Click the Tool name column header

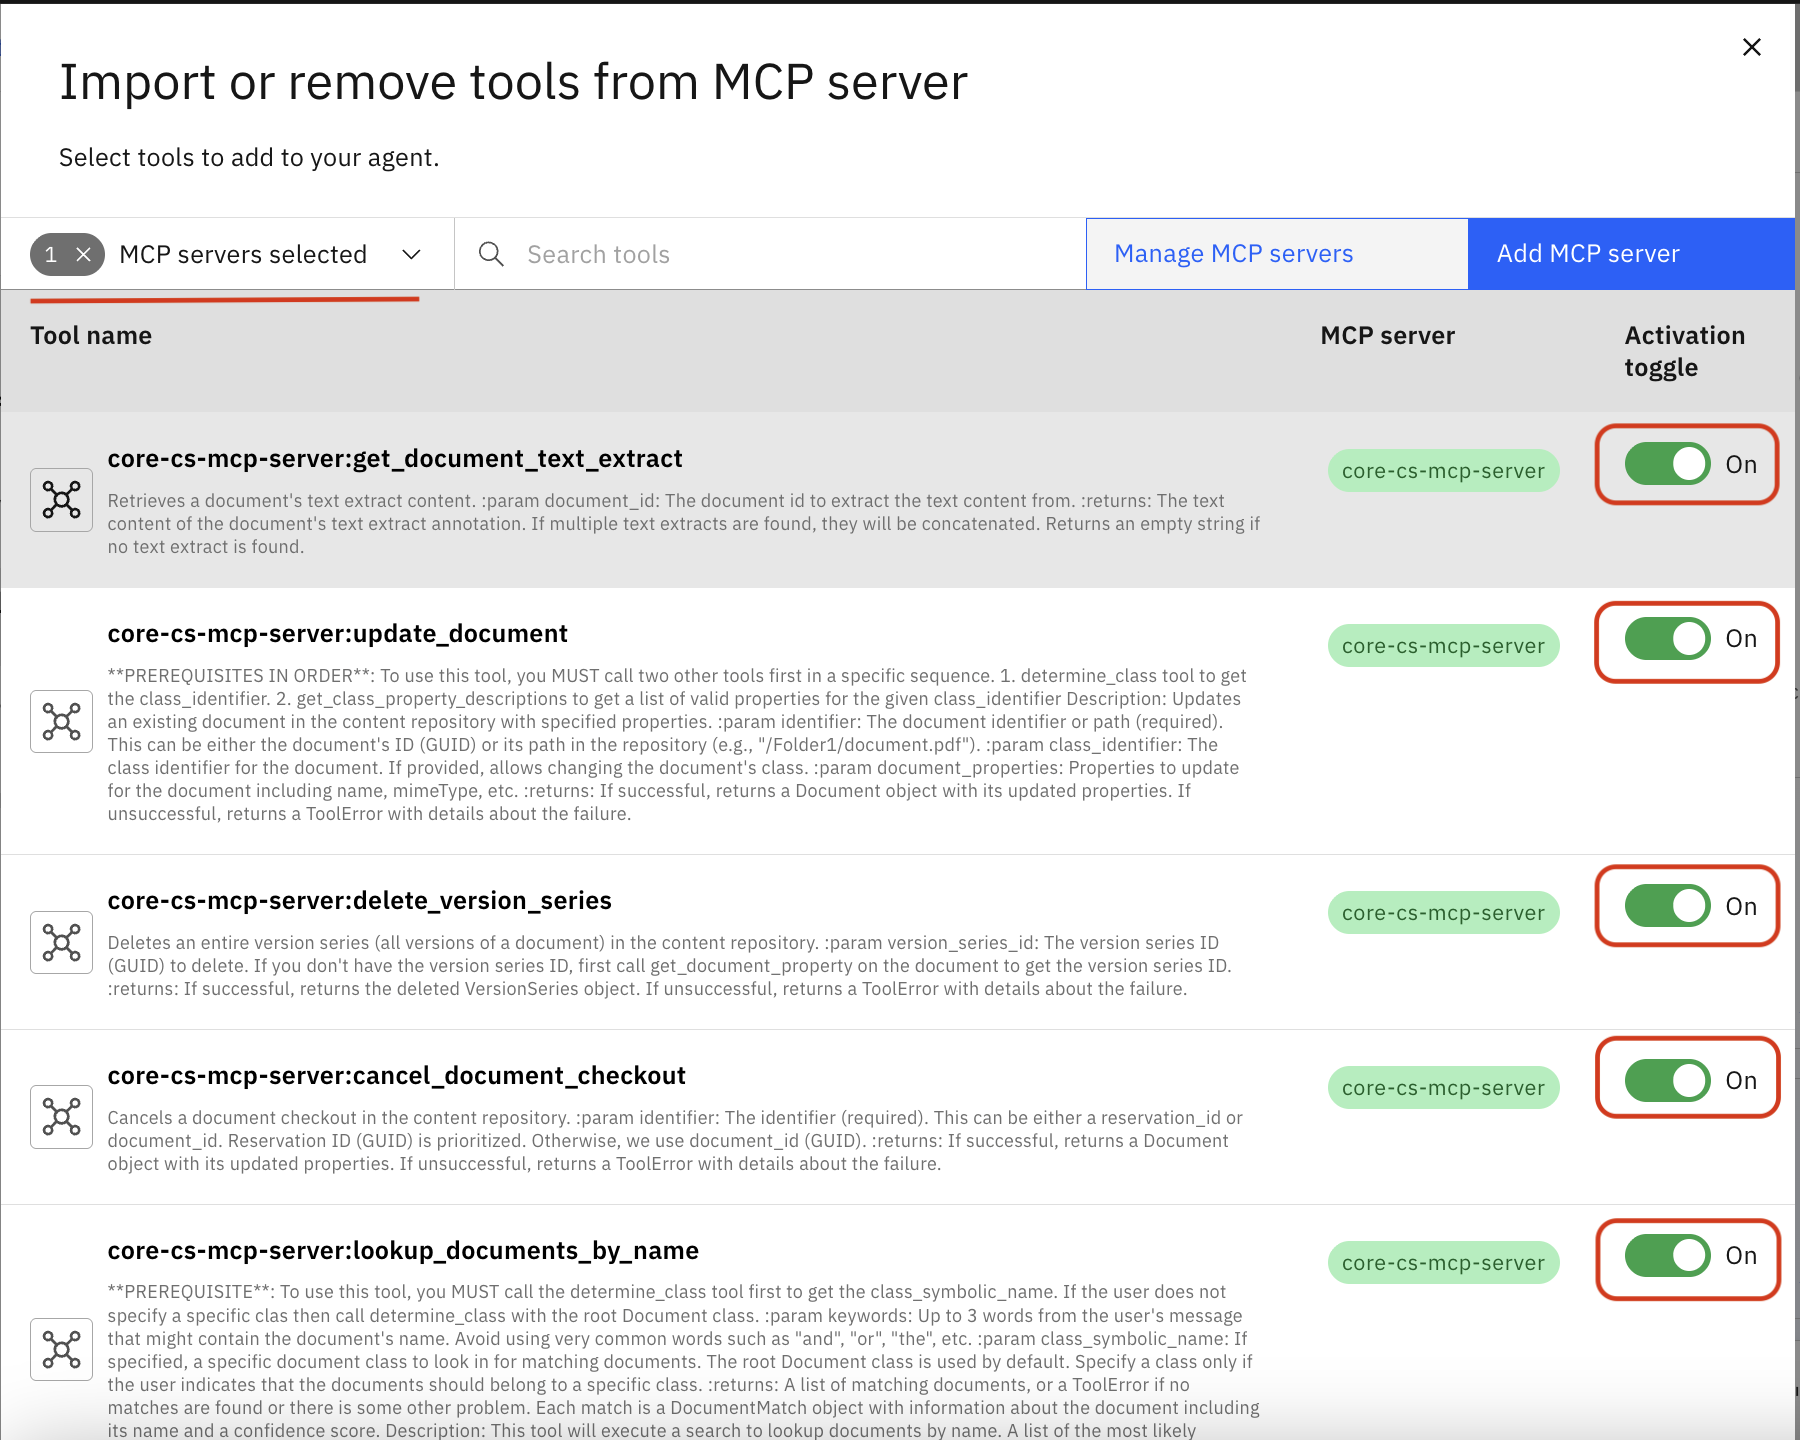coord(91,335)
